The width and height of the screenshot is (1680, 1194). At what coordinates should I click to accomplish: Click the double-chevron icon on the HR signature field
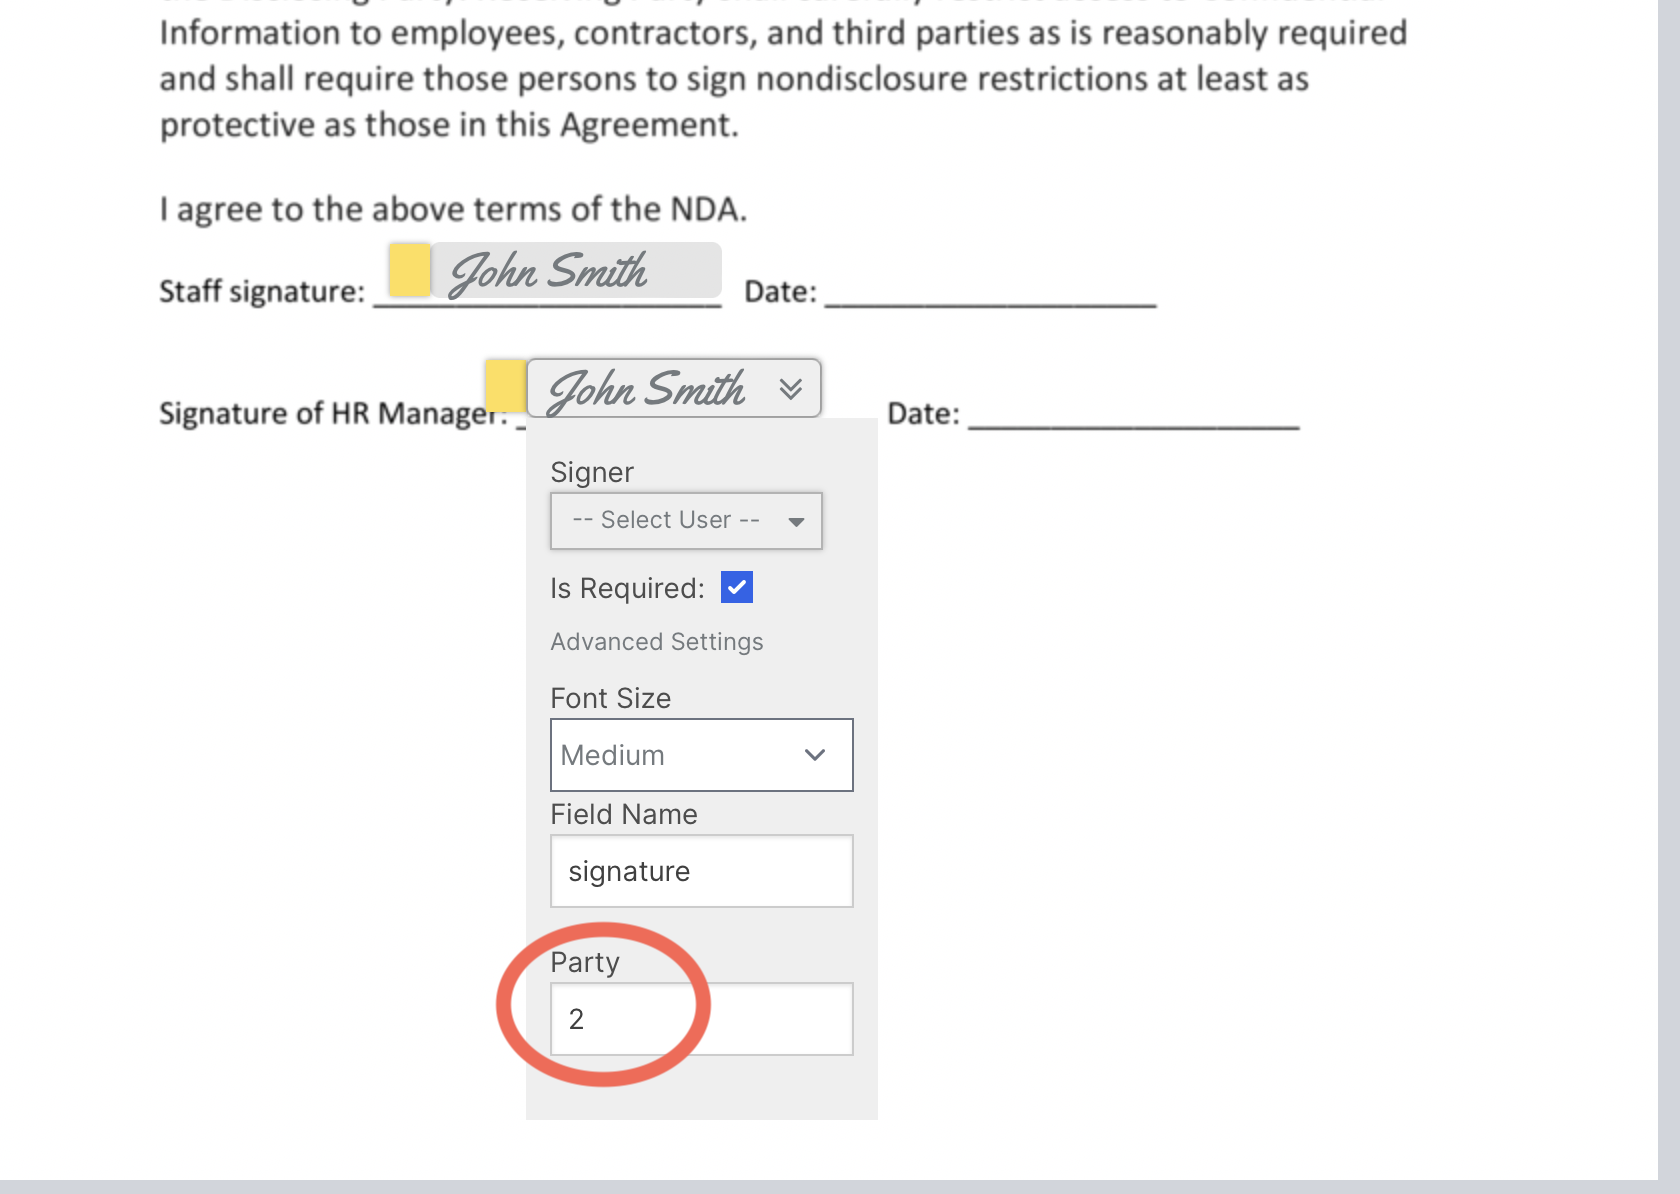791,388
